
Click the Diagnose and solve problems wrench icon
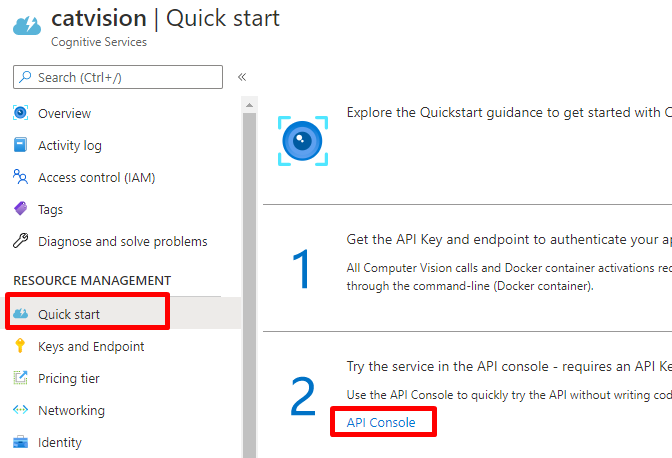click(20, 241)
